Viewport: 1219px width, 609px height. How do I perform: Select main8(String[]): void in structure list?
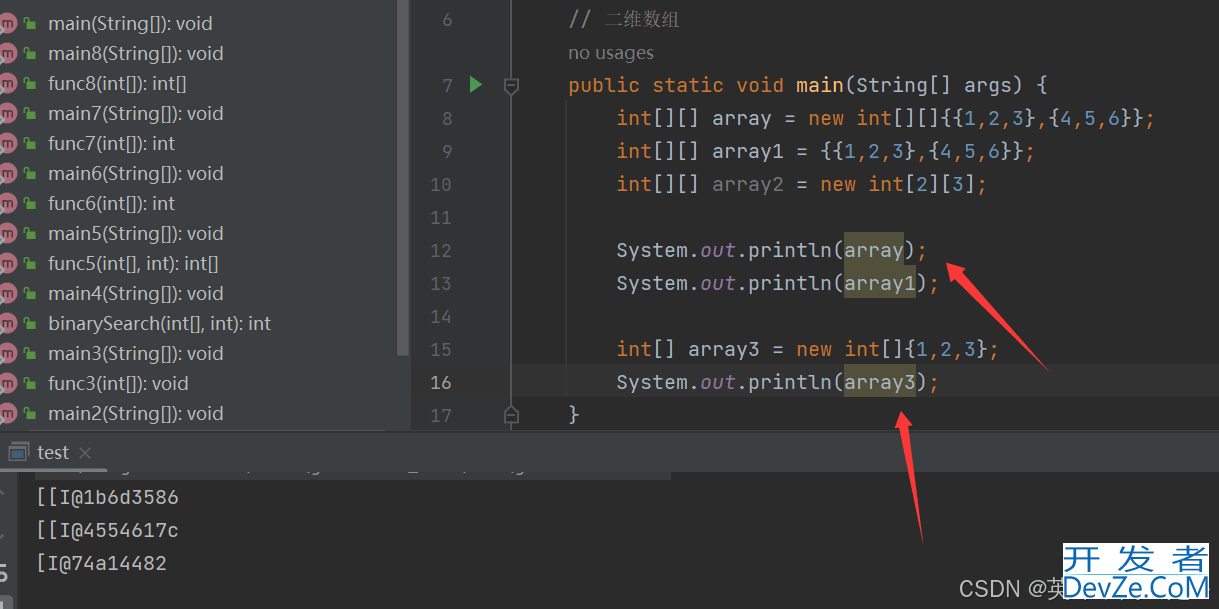tap(136, 53)
